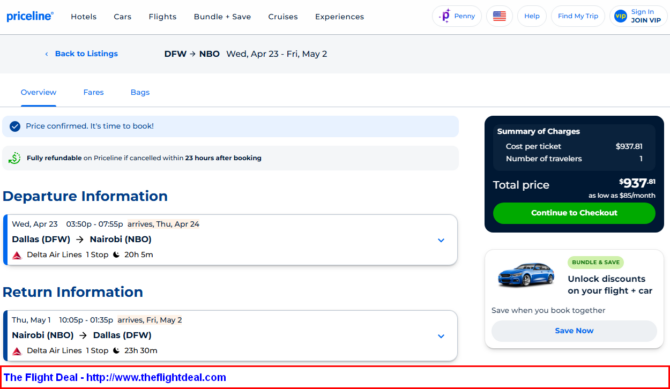The image size is (670, 389).
Task: Click the Priceline logo
Action: click(30, 16)
